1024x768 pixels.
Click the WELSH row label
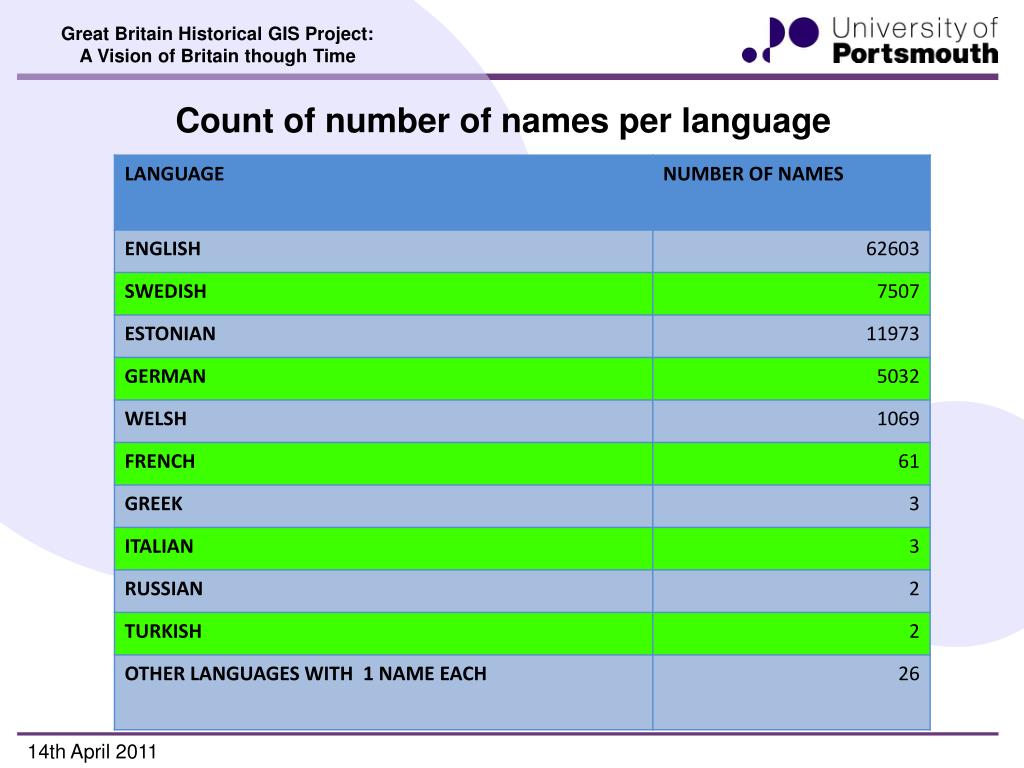[155, 419]
